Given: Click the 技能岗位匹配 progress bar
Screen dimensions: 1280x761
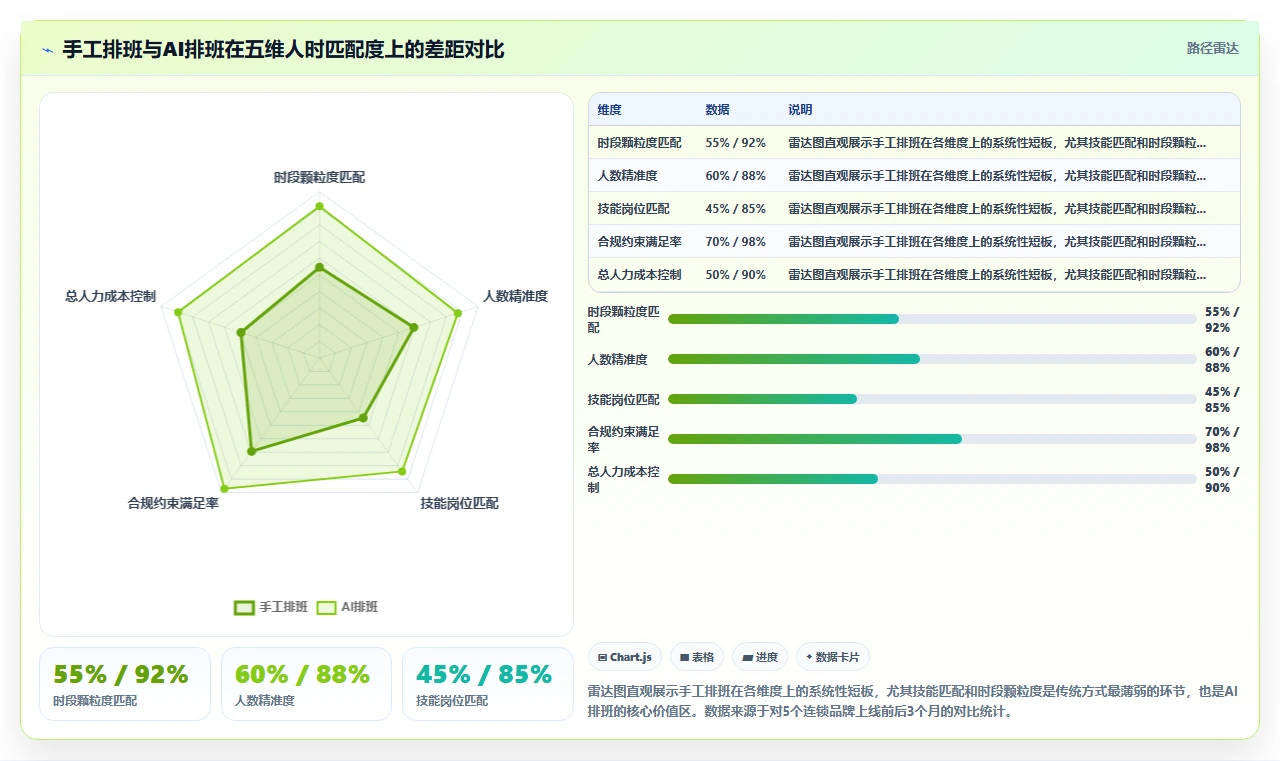Looking at the screenshot, I should point(932,399).
